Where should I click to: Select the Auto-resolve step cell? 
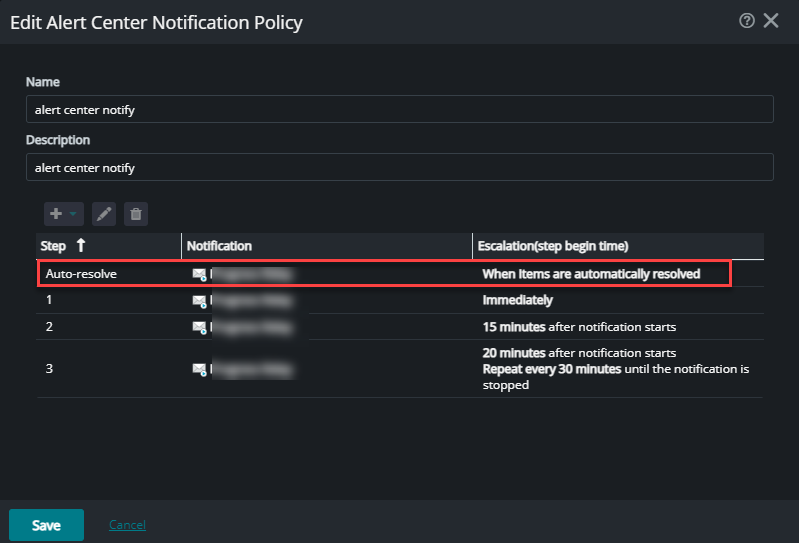coord(81,273)
